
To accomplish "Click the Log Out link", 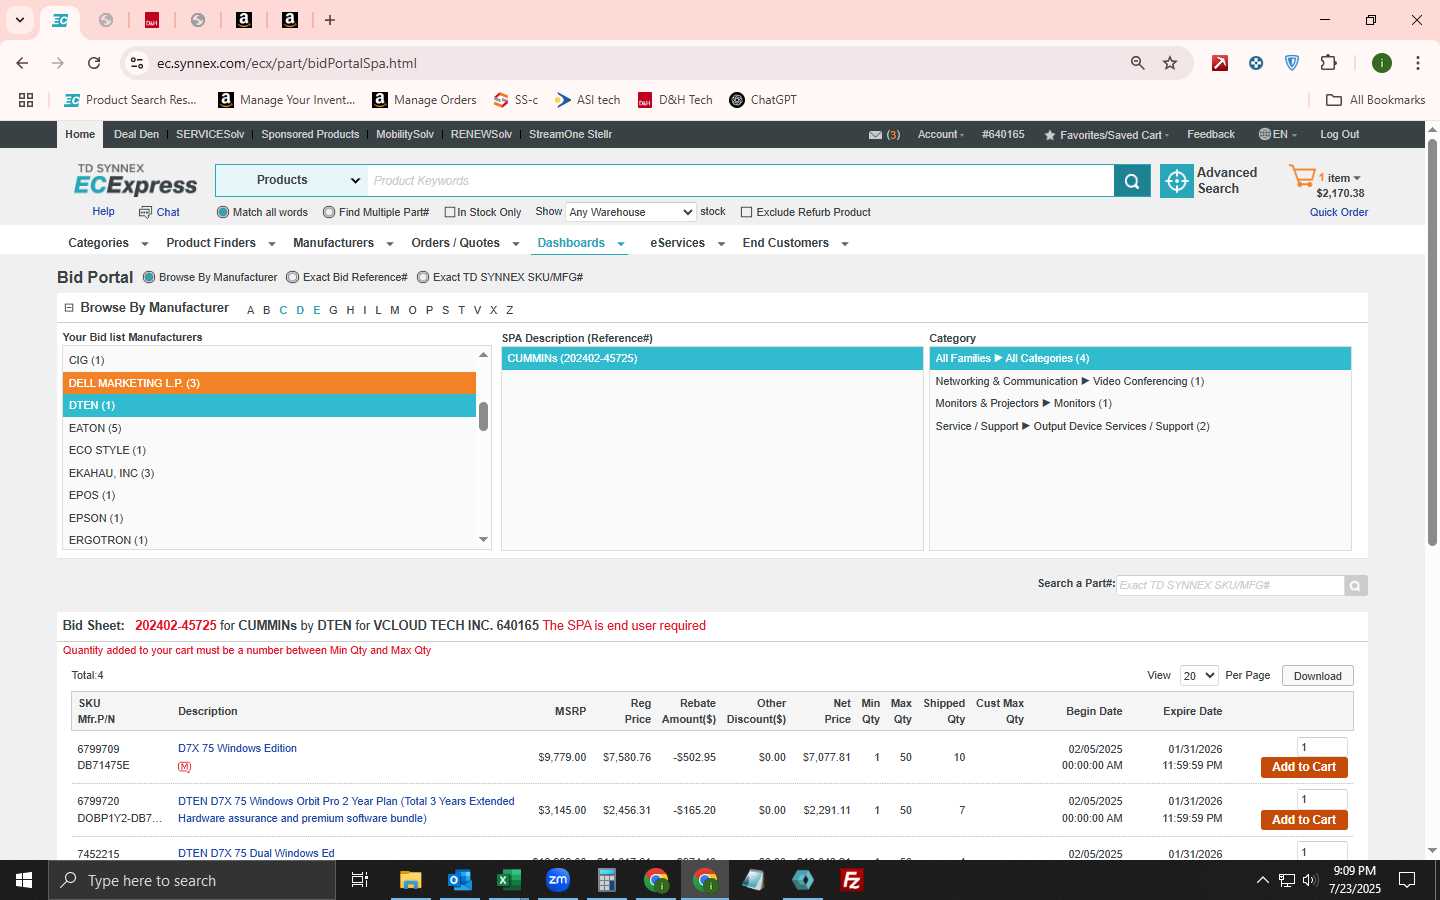I will (1339, 135).
